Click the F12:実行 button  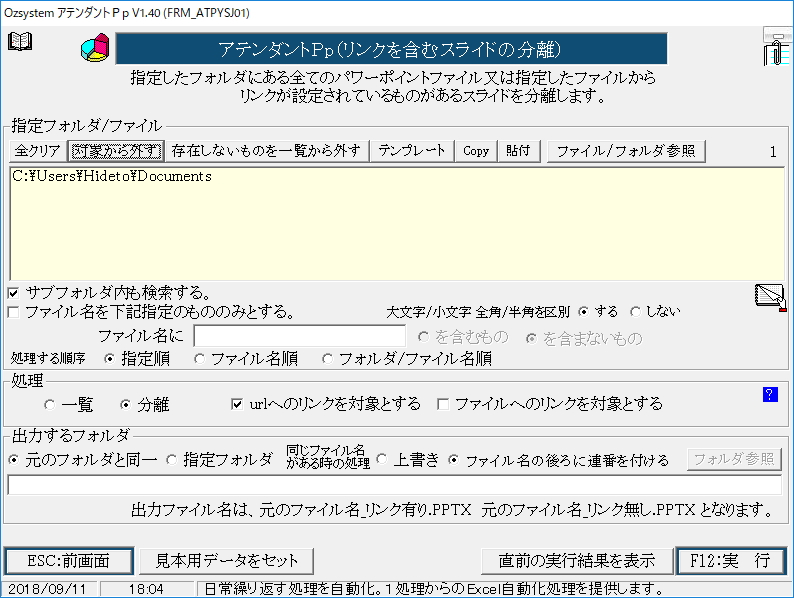[x=729, y=560]
